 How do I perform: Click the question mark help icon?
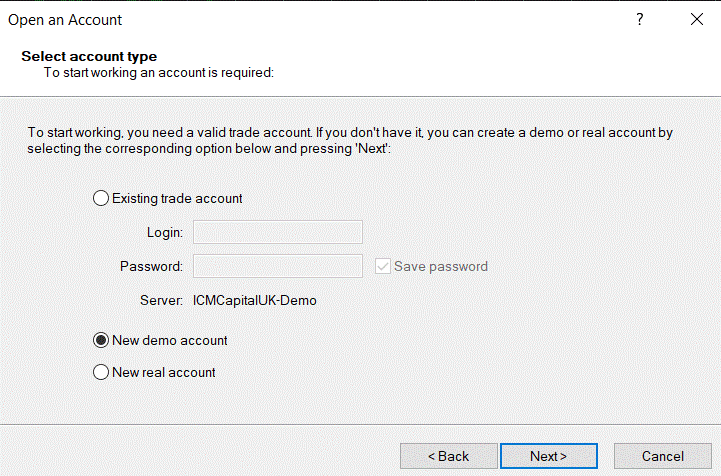coord(640,19)
